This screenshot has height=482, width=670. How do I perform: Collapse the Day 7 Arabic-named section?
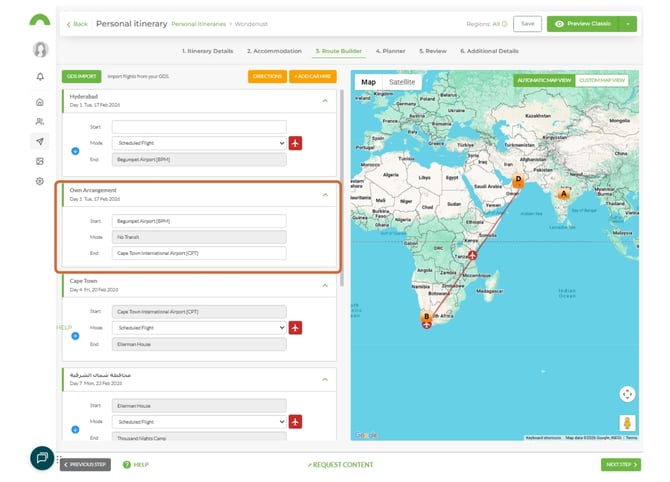pos(325,379)
